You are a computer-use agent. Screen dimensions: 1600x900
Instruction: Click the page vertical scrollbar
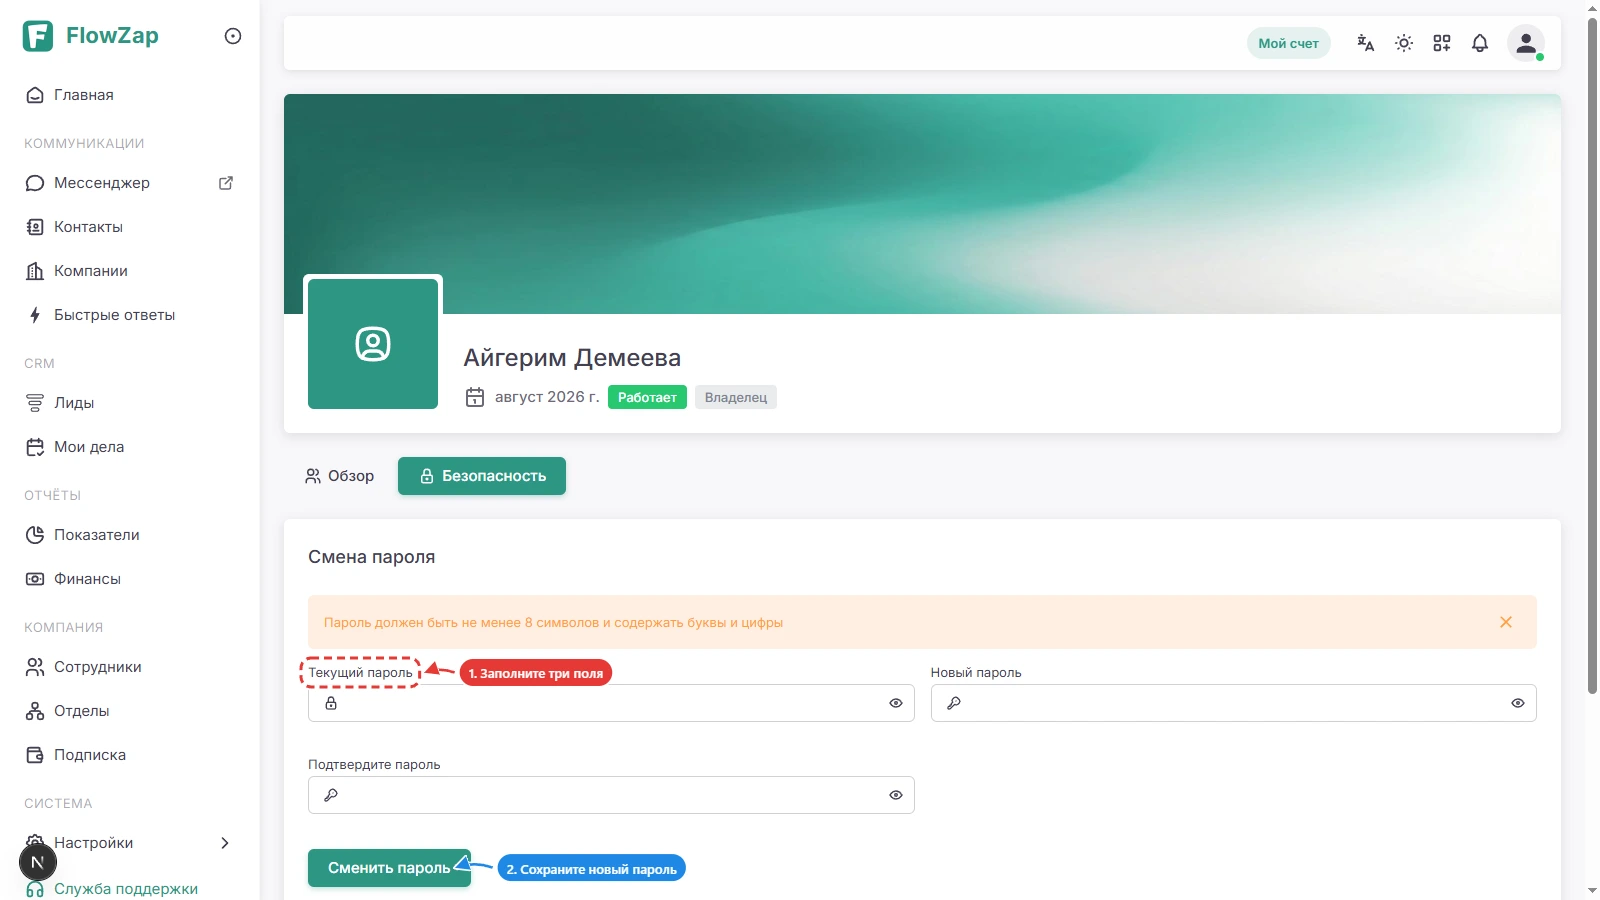tap(1592, 355)
